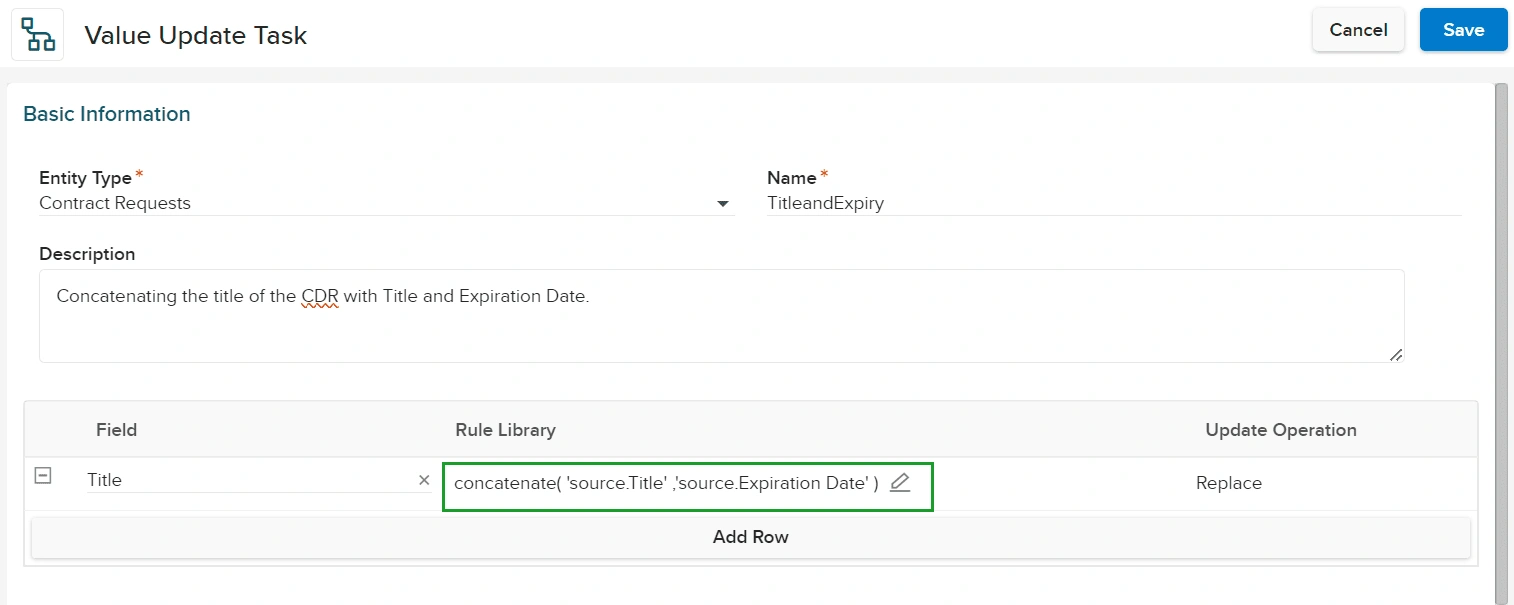This screenshot has height=605, width=1514.
Task: Click the Title field input in the row
Action: [248, 480]
